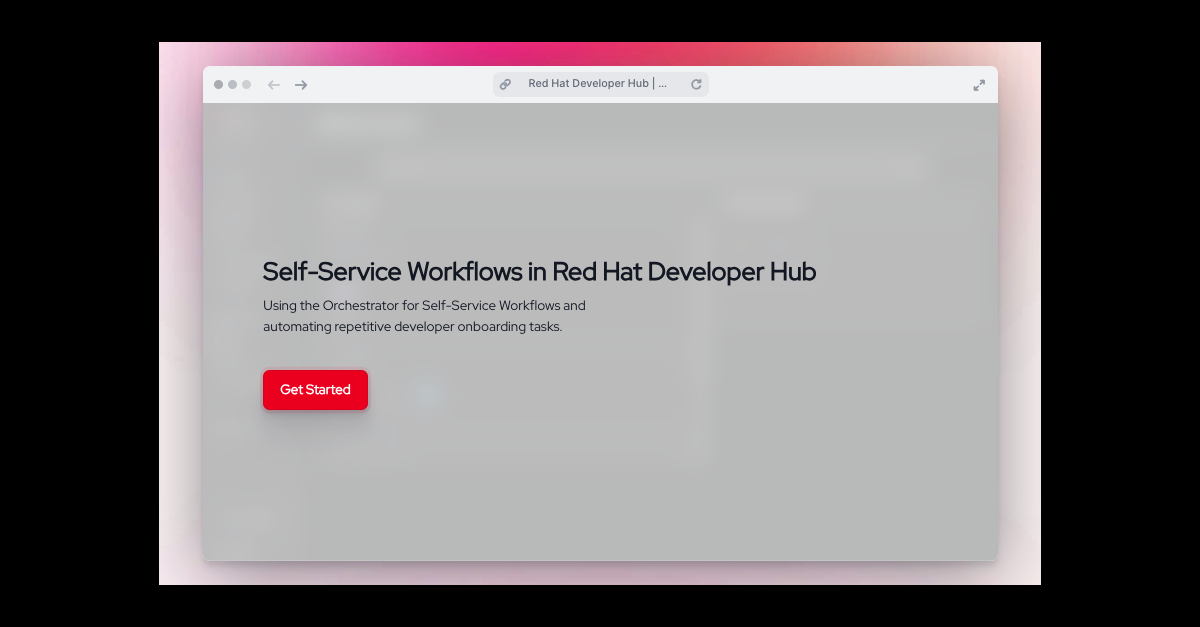The height and width of the screenshot is (627, 1200).
Task: Click the browser back arrow
Action: click(274, 85)
